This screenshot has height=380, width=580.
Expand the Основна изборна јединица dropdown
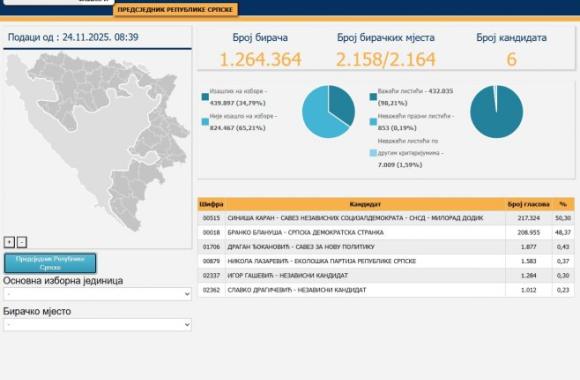click(x=98, y=294)
